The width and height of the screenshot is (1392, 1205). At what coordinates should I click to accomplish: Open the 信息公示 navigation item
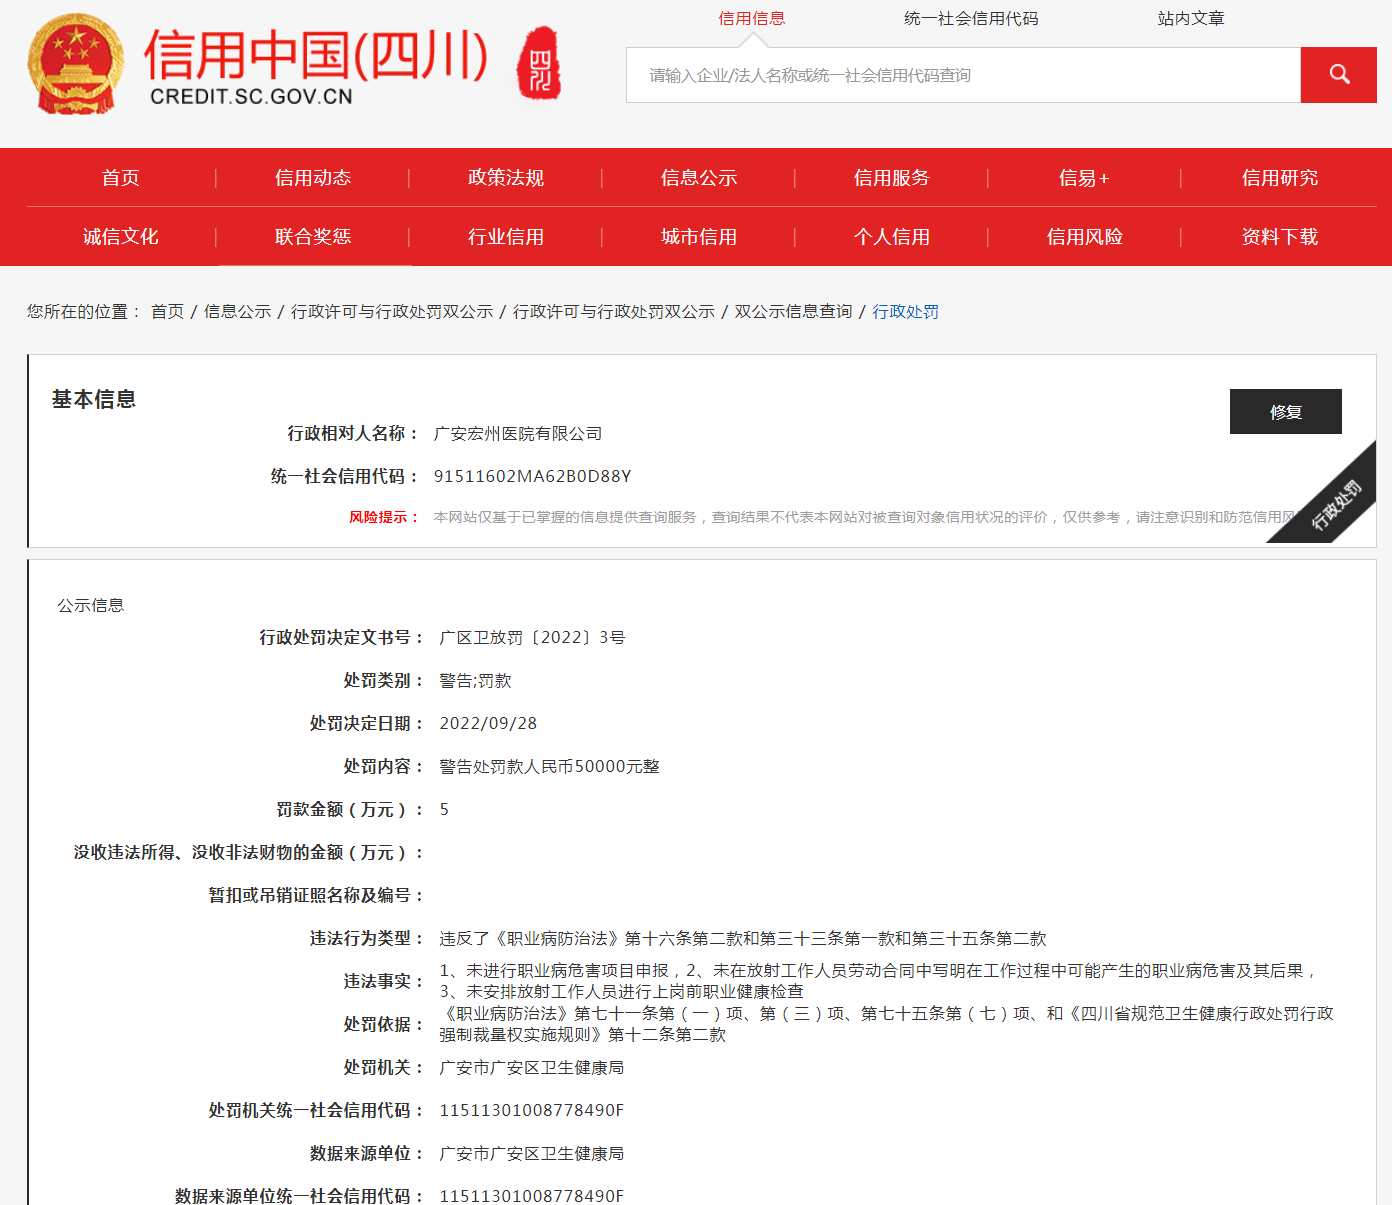click(x=699, y=178)
